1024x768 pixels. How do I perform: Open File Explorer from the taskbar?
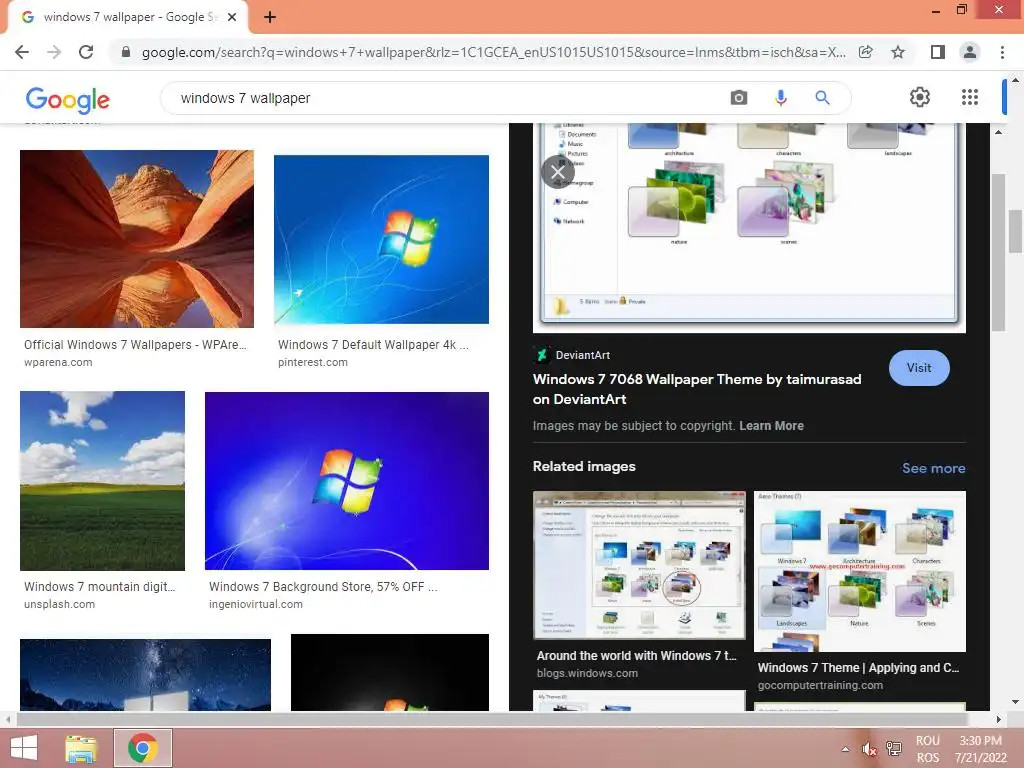pos(81,748)
